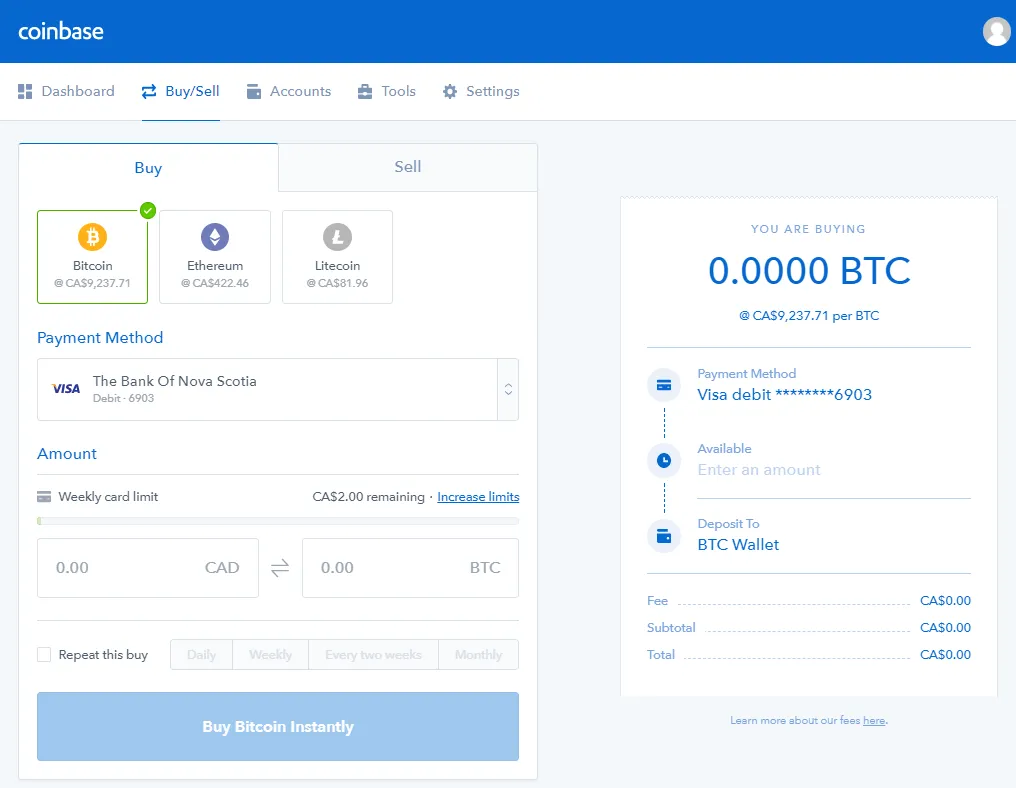Click the 'Enter an amount' placeholder text

pos(759,470)
